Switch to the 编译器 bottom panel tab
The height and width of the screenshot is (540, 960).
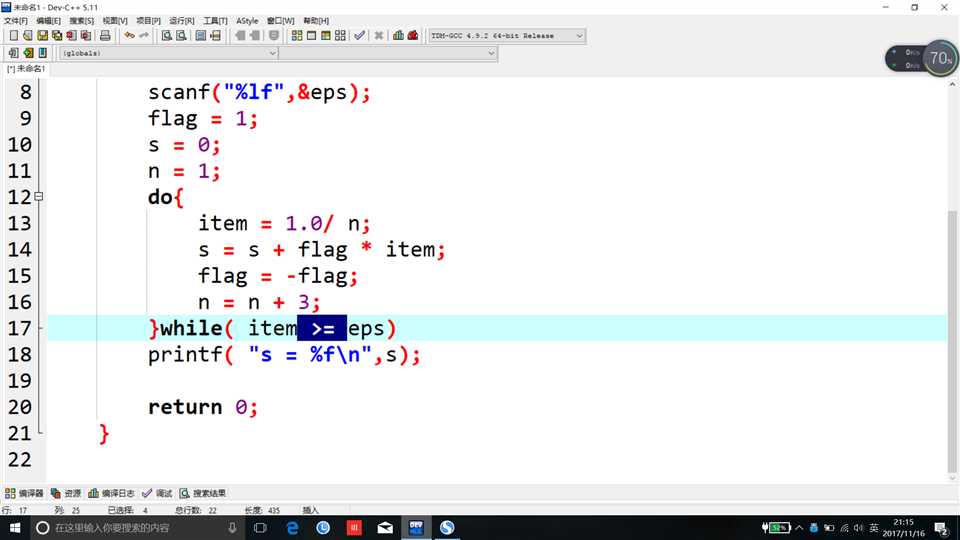point(24,493)
